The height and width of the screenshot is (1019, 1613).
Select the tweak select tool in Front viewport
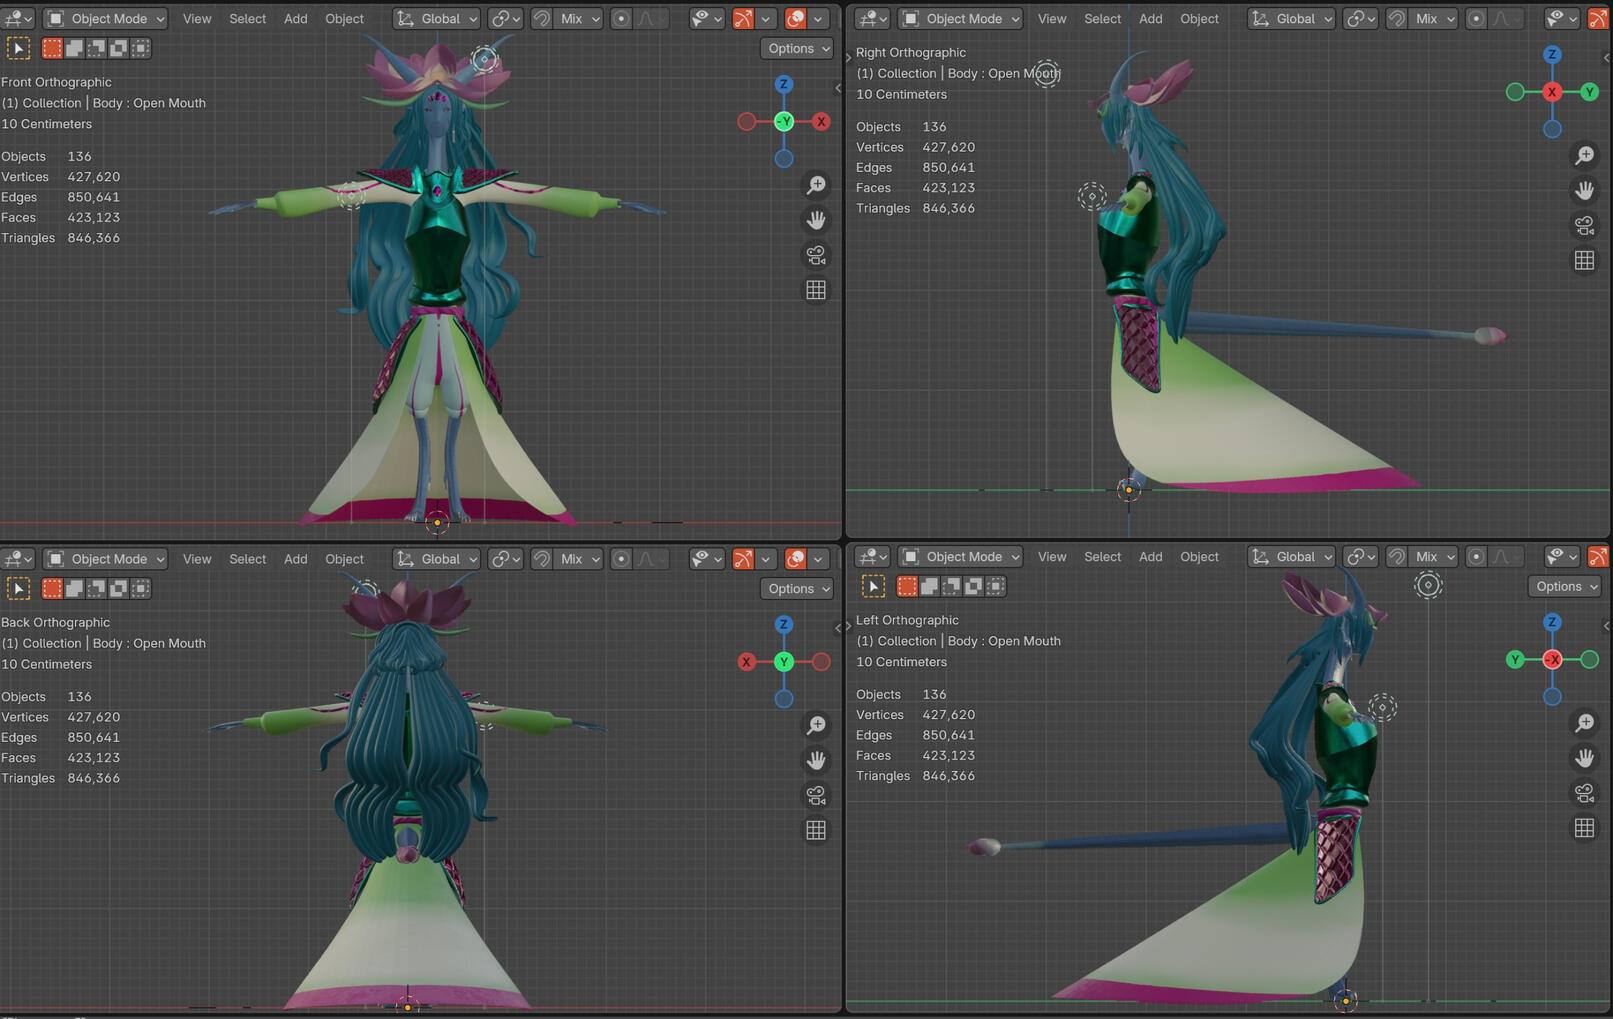pos(18,48)
